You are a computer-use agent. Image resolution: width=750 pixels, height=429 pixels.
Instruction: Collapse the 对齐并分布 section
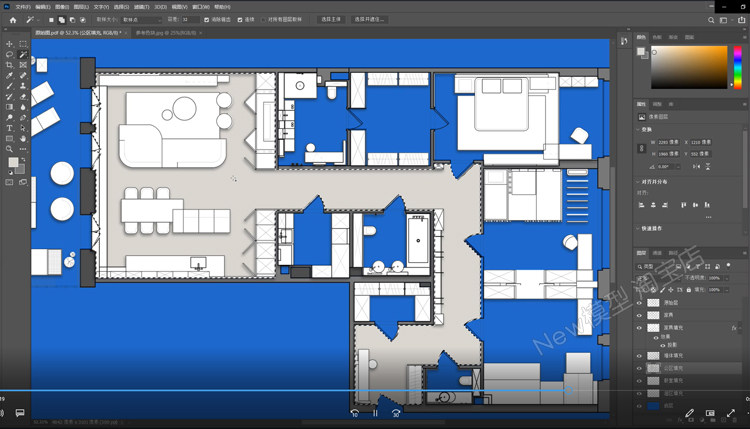(x=640, y=181)
